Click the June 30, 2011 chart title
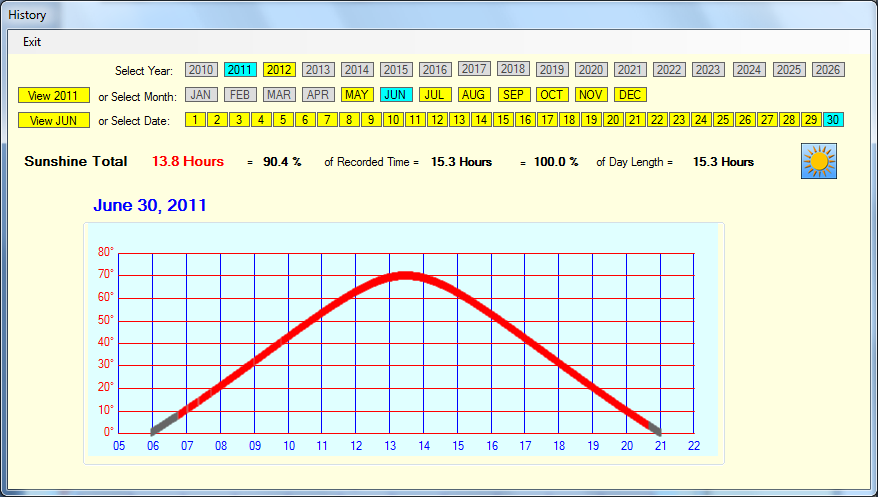This screenshot has width=878, height=497. [150, 205]
